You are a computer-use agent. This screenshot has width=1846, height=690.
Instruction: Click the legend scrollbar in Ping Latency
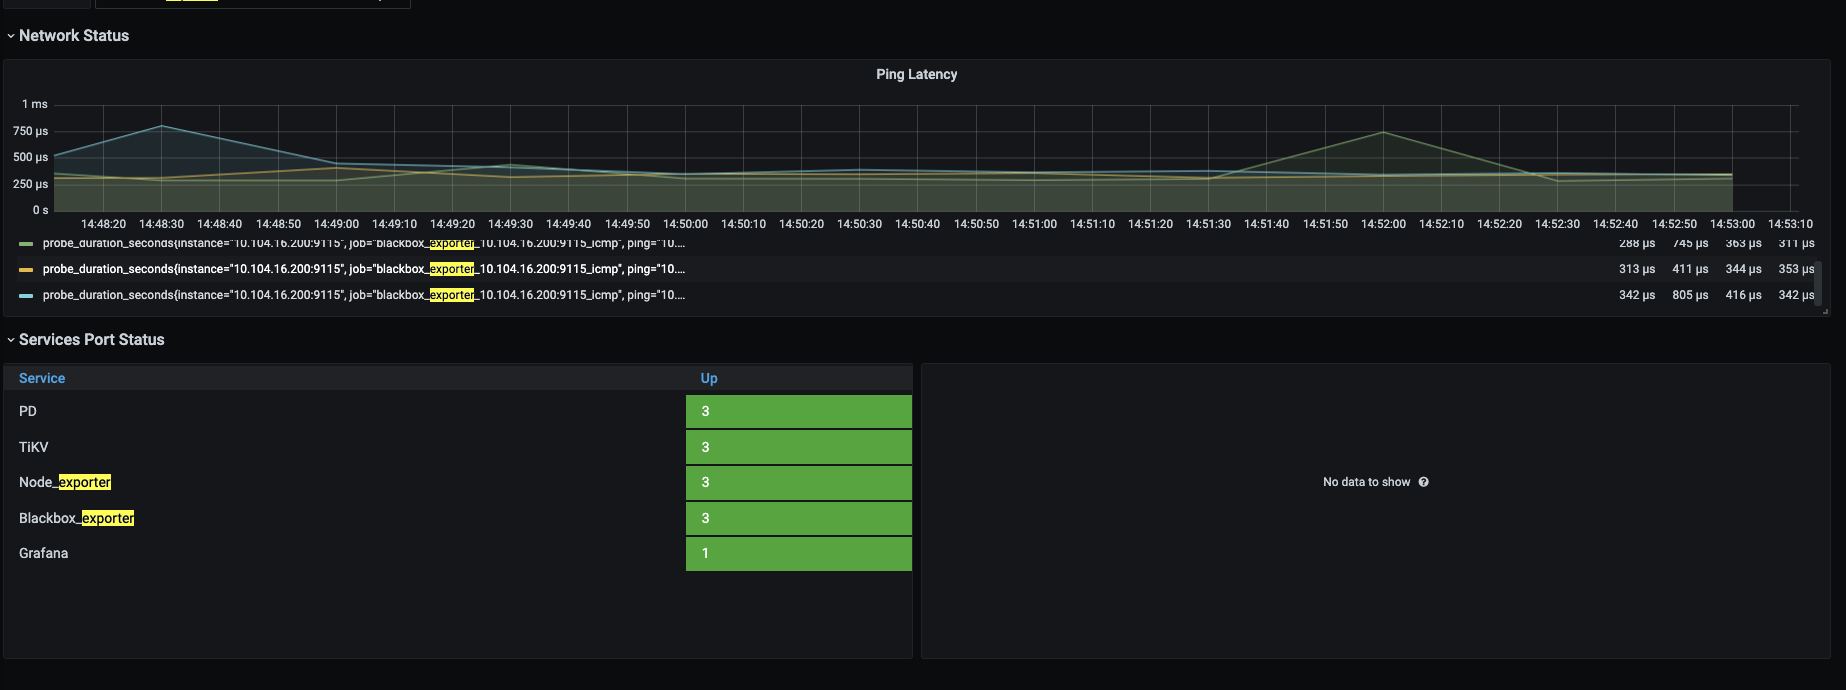point(1818,282)
